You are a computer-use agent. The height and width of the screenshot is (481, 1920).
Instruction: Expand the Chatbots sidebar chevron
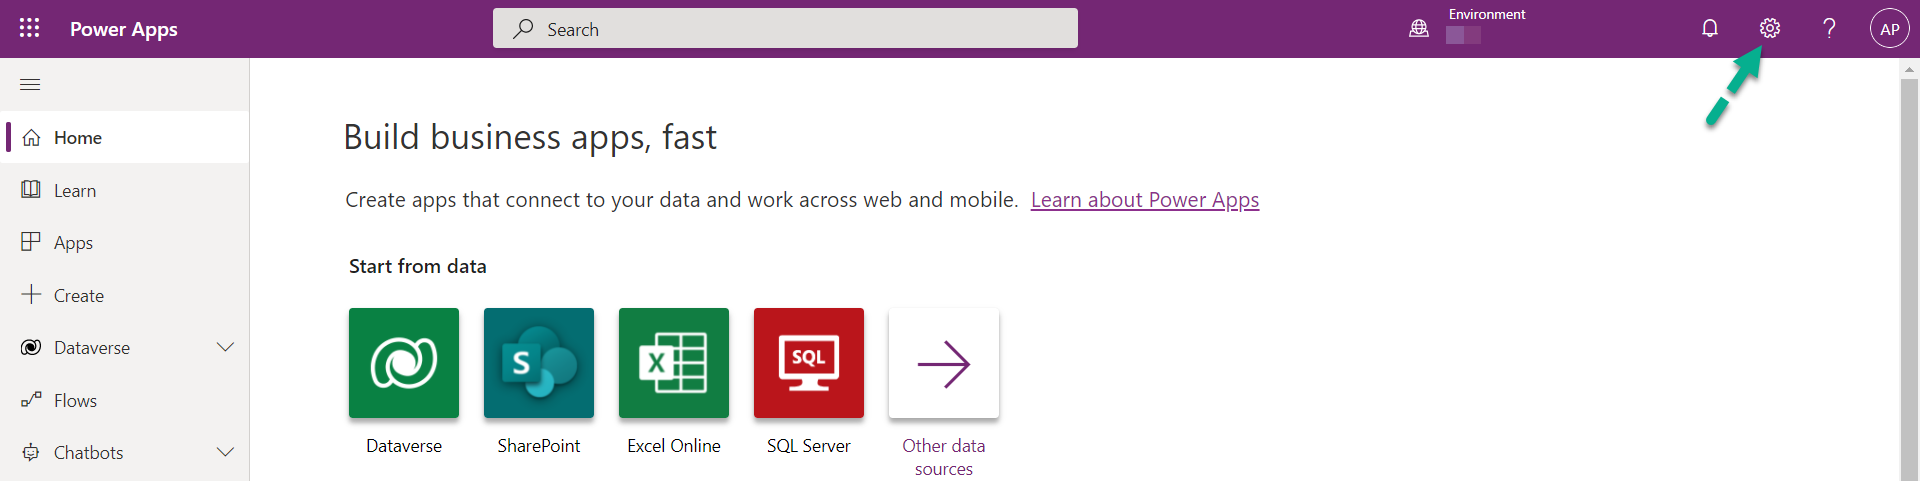coord(226,452)
